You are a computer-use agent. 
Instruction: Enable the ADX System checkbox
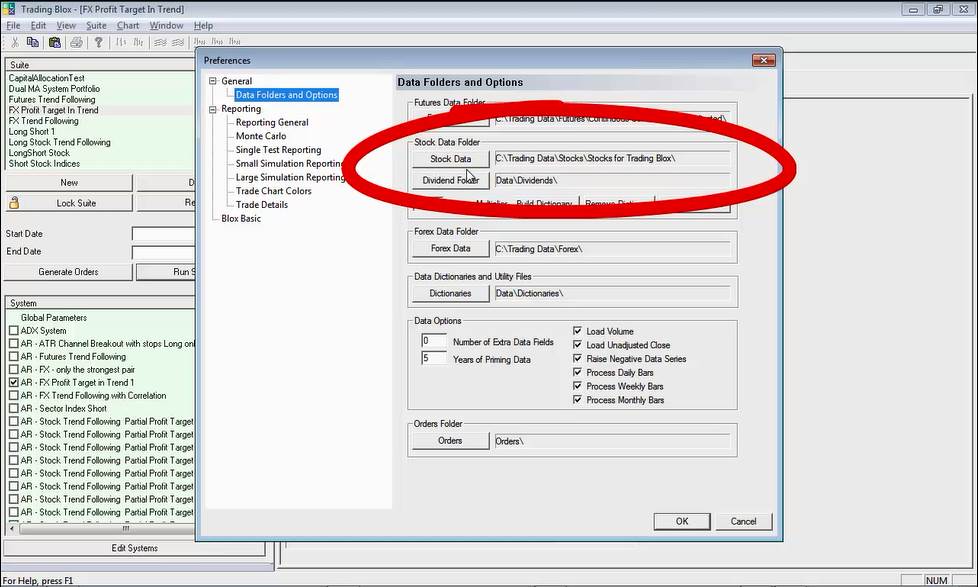[14, 331]
